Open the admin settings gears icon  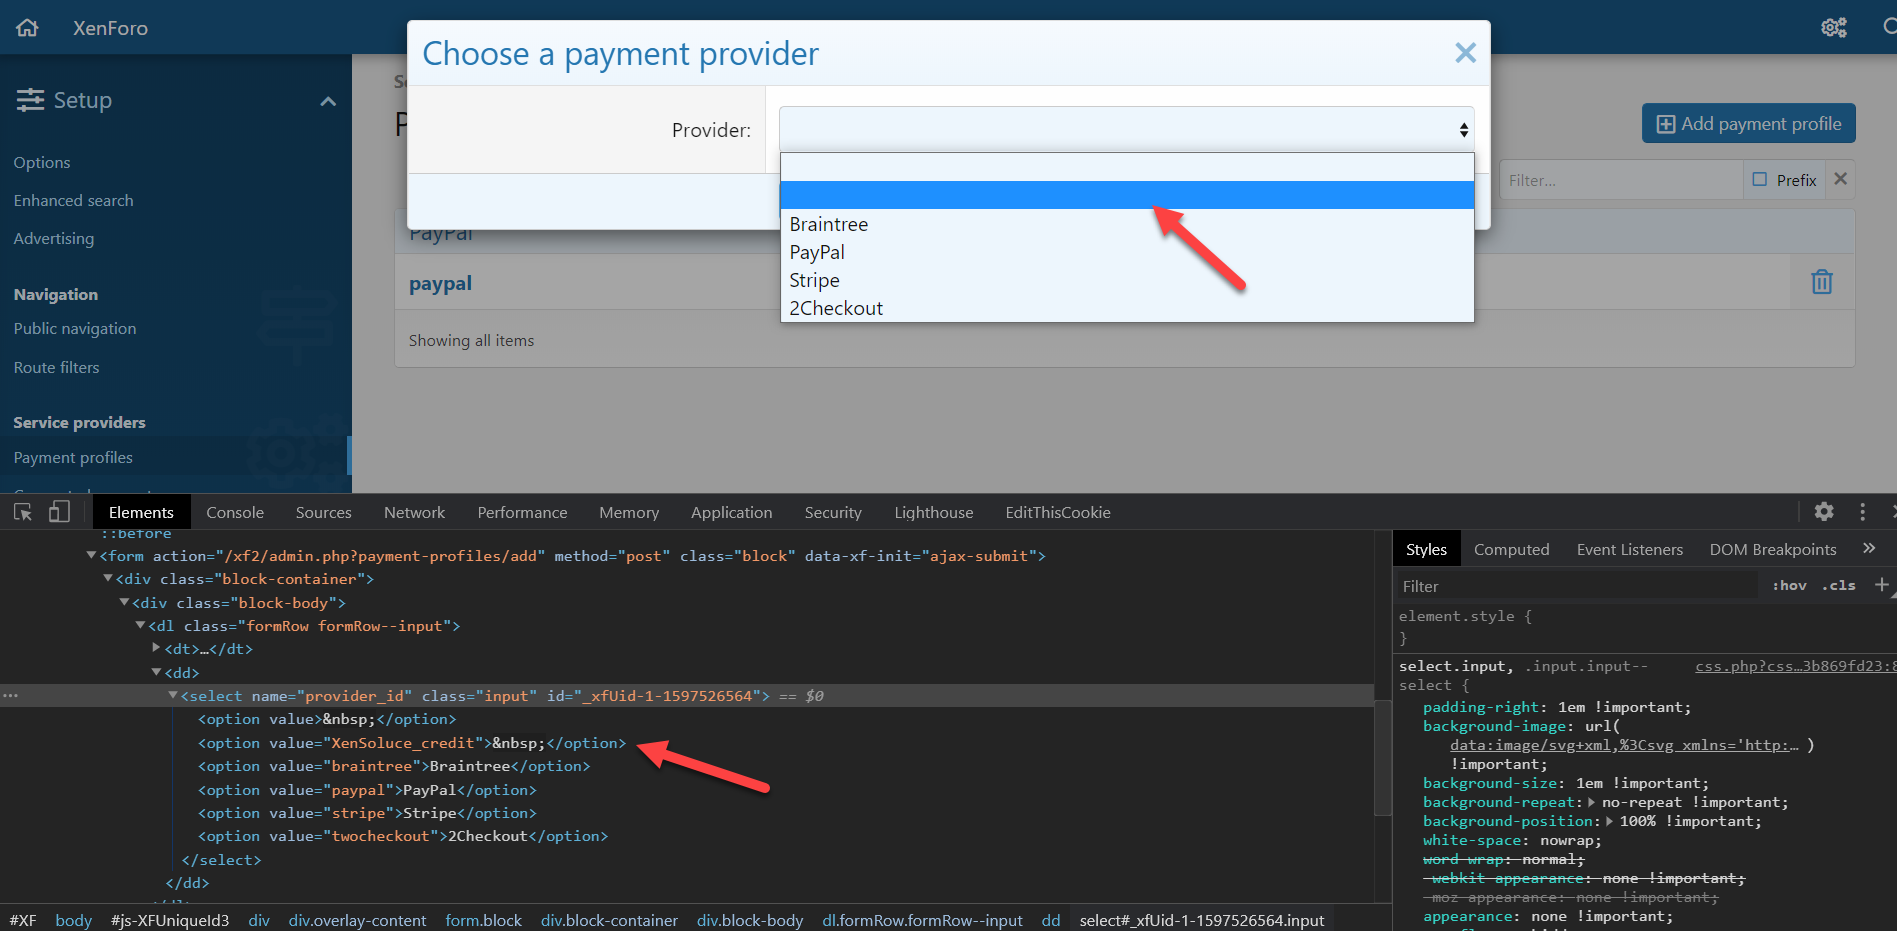(1834, 28)
